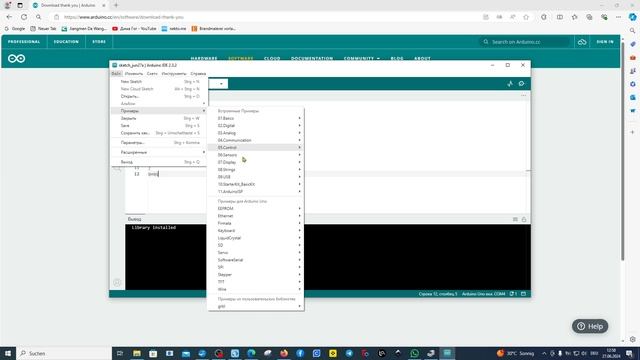This screenshot has height=360, width=640.
Task: Click the three-dots editor tab menu
Action: tap(524, 96)
